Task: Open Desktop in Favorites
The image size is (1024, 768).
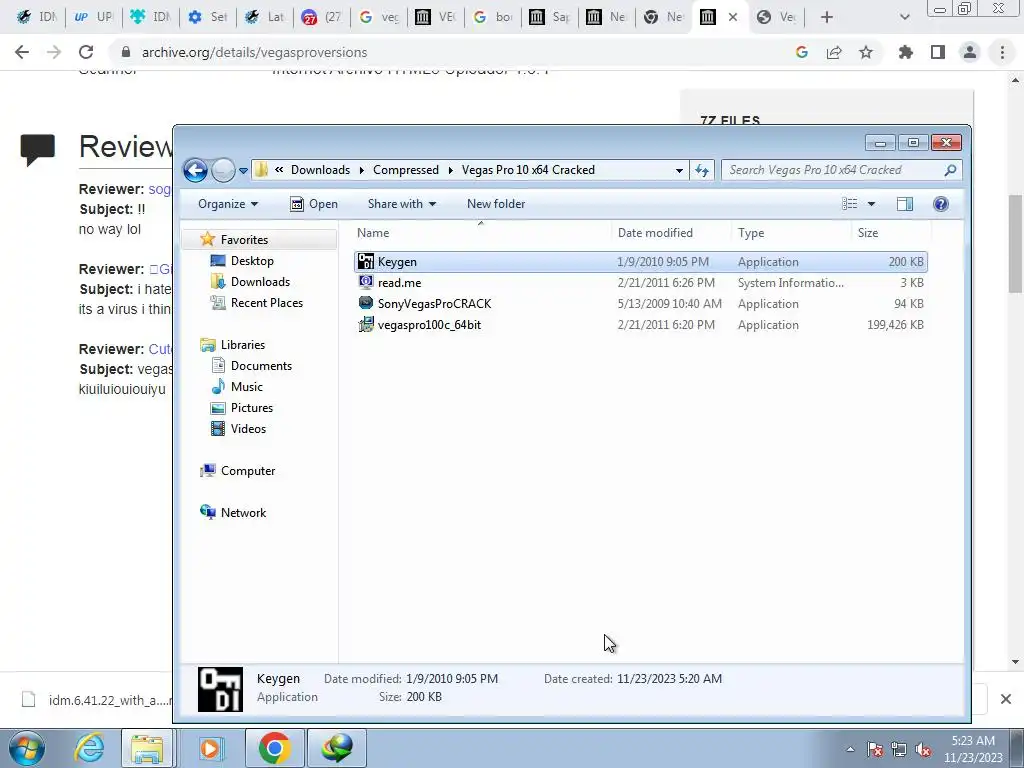Action: pos(251,261)
